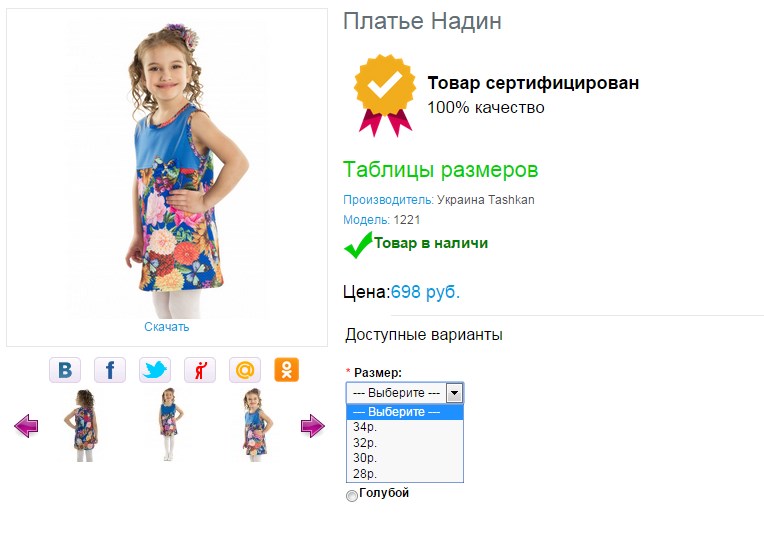Screen dimensions: 764x542
Task: Tweet this product using the Twitter bird icon
Action: click(x=155, y=370)
